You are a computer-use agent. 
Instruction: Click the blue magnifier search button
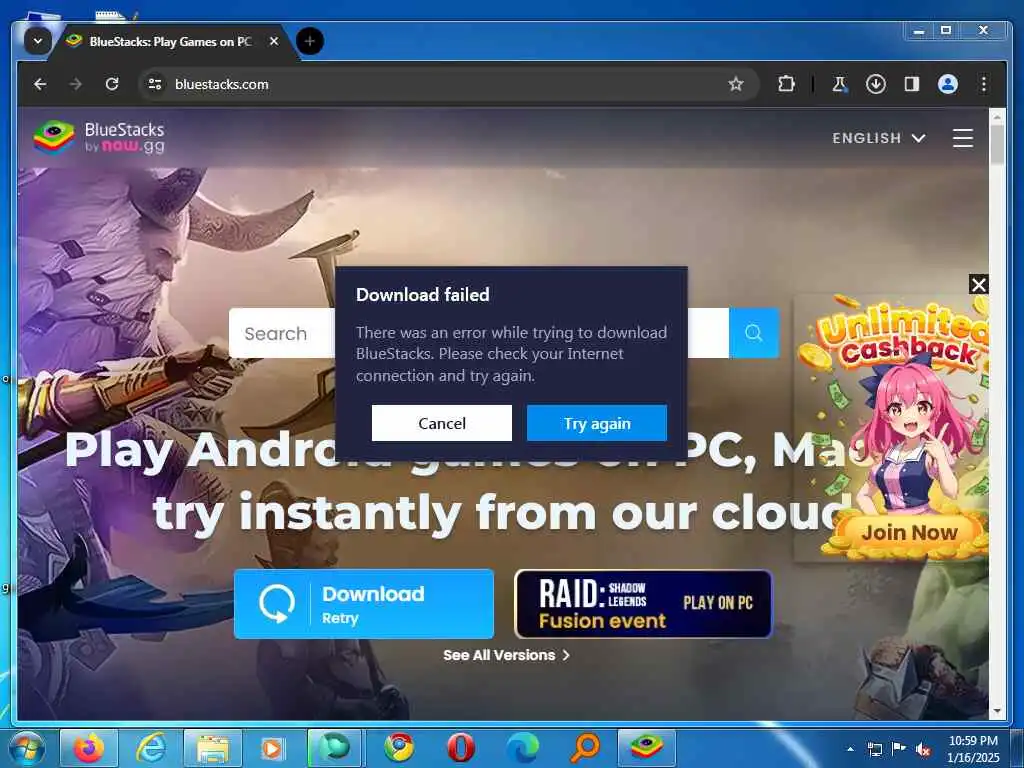pos(754,333)
